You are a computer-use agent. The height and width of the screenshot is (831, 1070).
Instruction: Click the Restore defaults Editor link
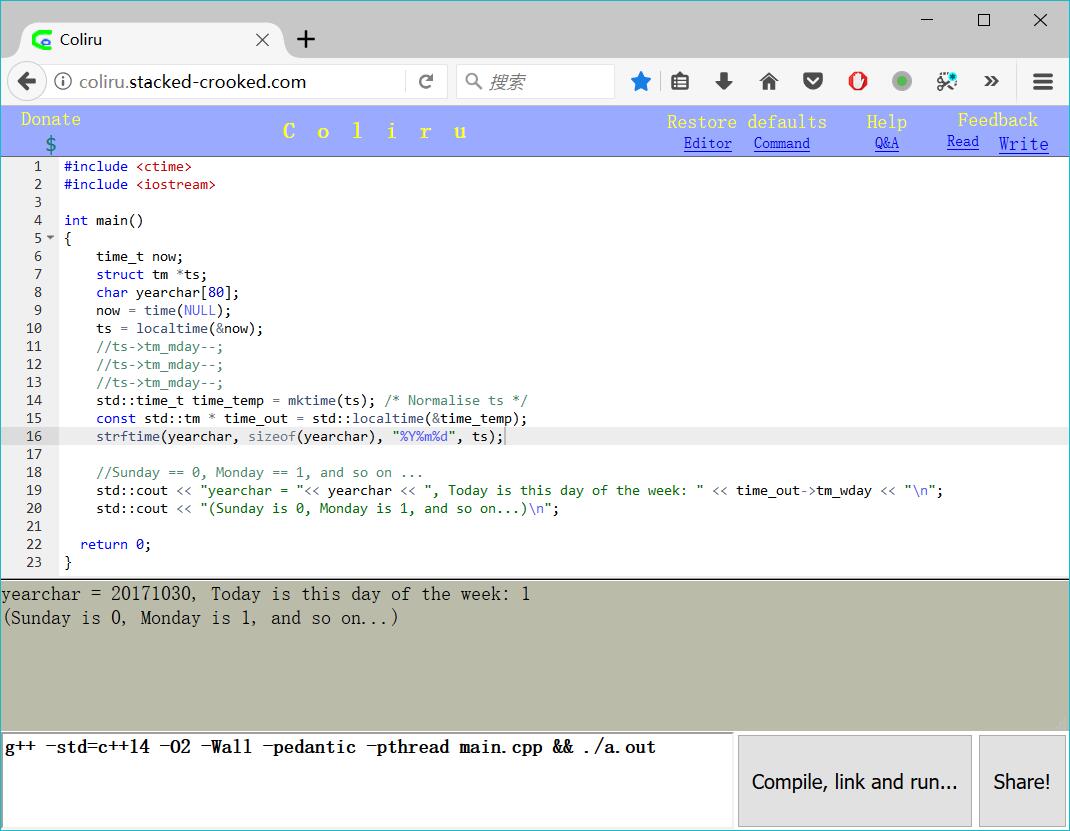707,143
